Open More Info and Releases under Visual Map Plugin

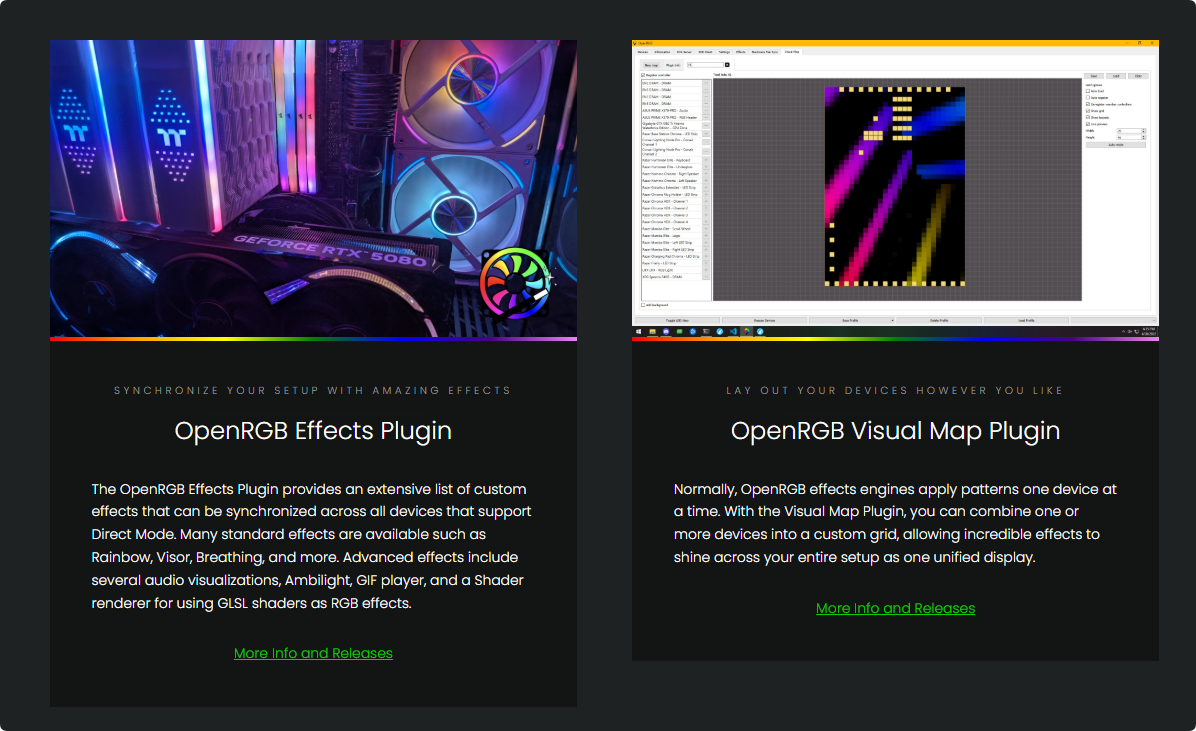[895, 608]
